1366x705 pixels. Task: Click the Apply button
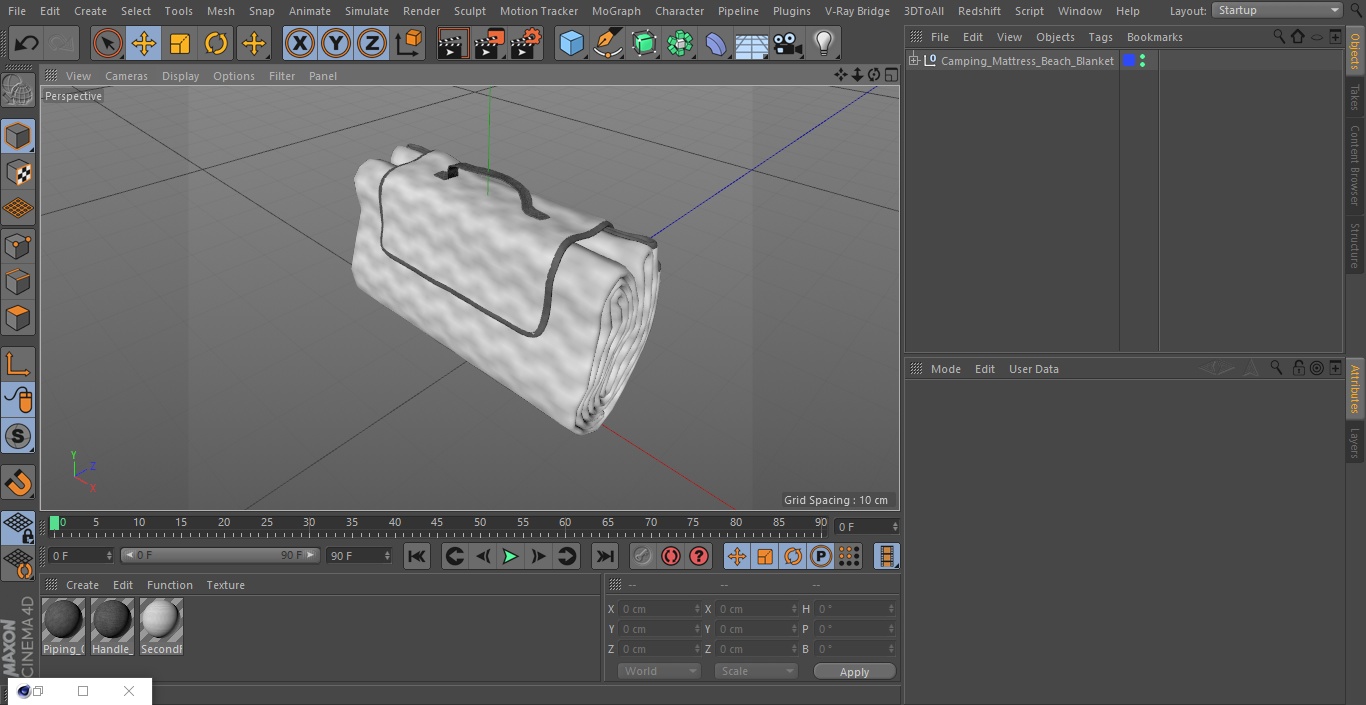click(854, 672)
